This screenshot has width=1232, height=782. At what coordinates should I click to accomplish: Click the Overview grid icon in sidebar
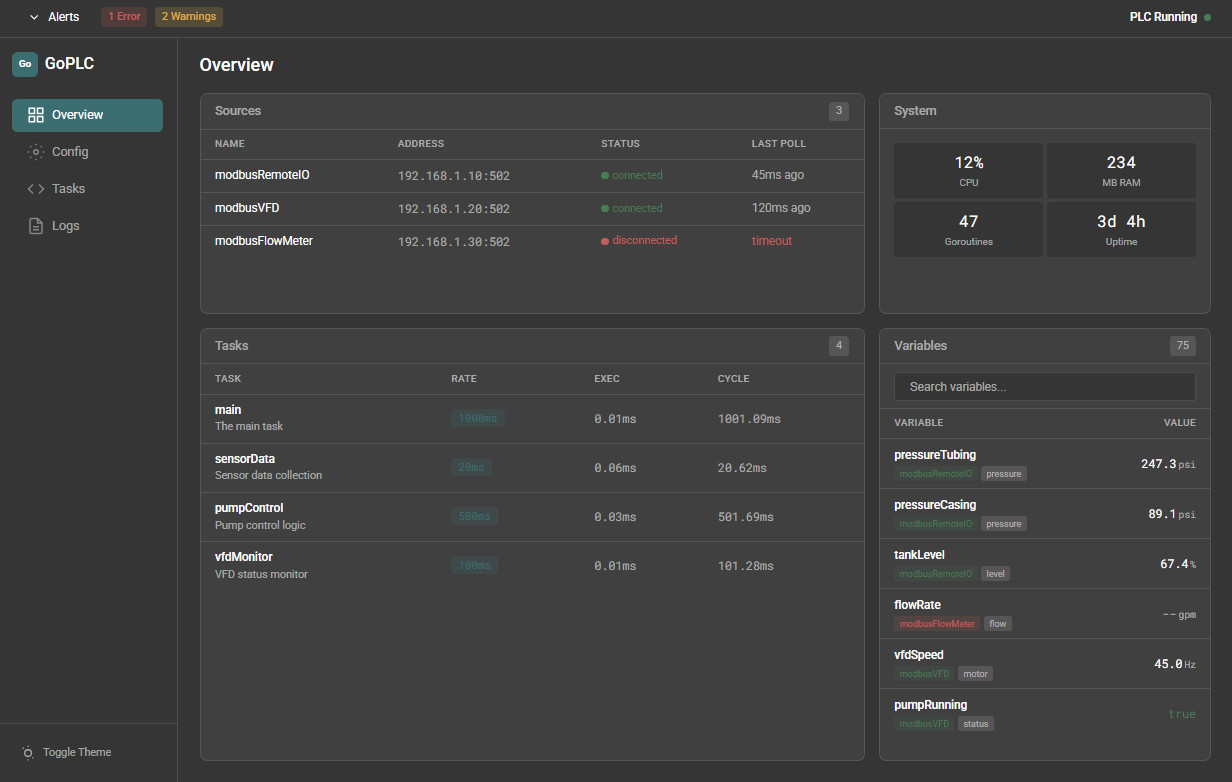click(36, 115)
